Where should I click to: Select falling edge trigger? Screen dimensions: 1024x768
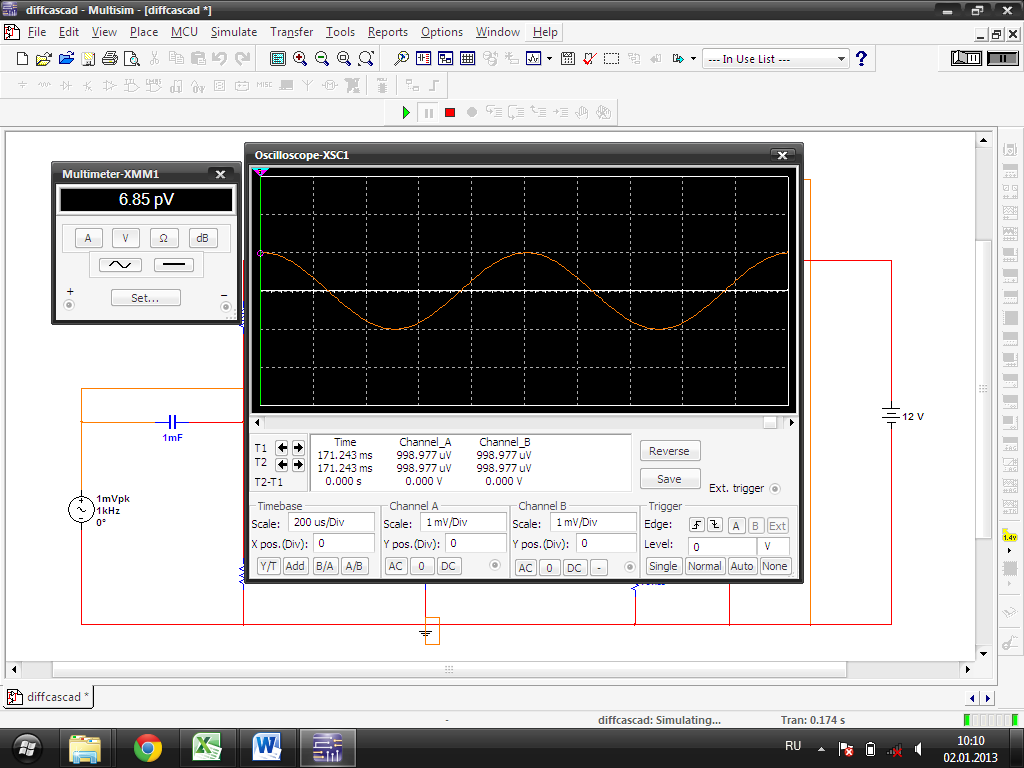[715, 525]
